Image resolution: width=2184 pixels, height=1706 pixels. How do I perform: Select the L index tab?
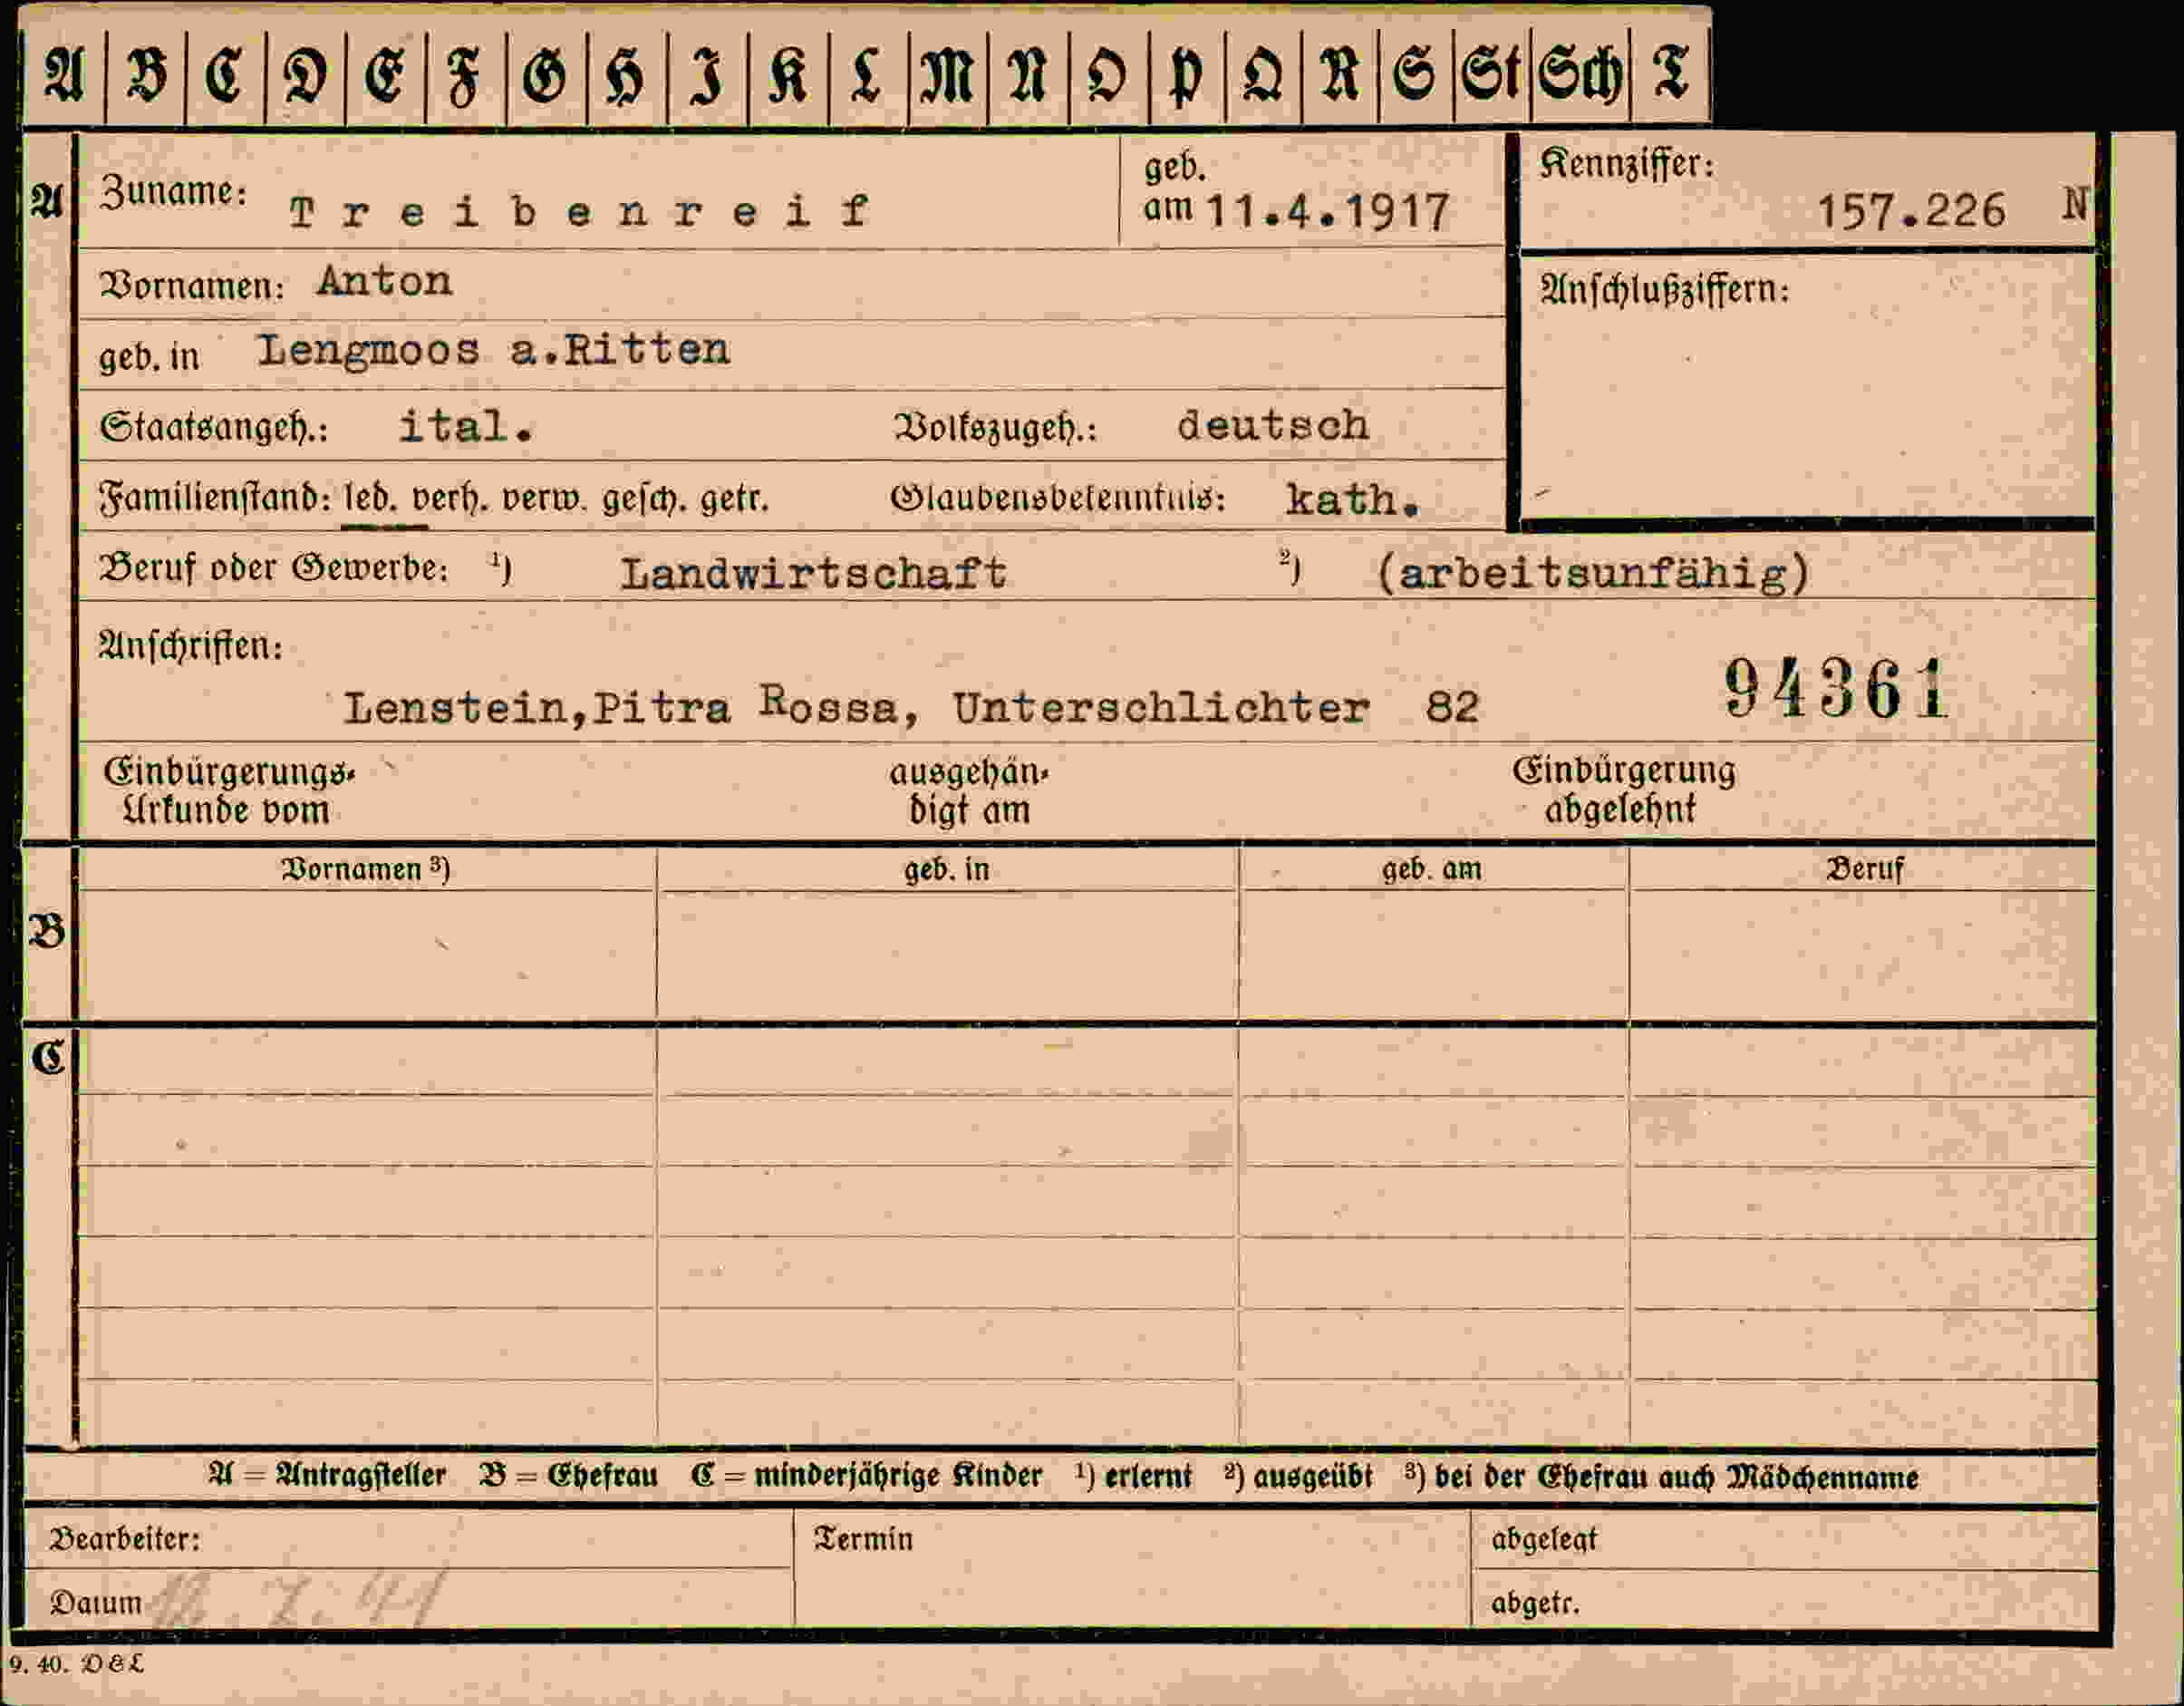[868, 76]
